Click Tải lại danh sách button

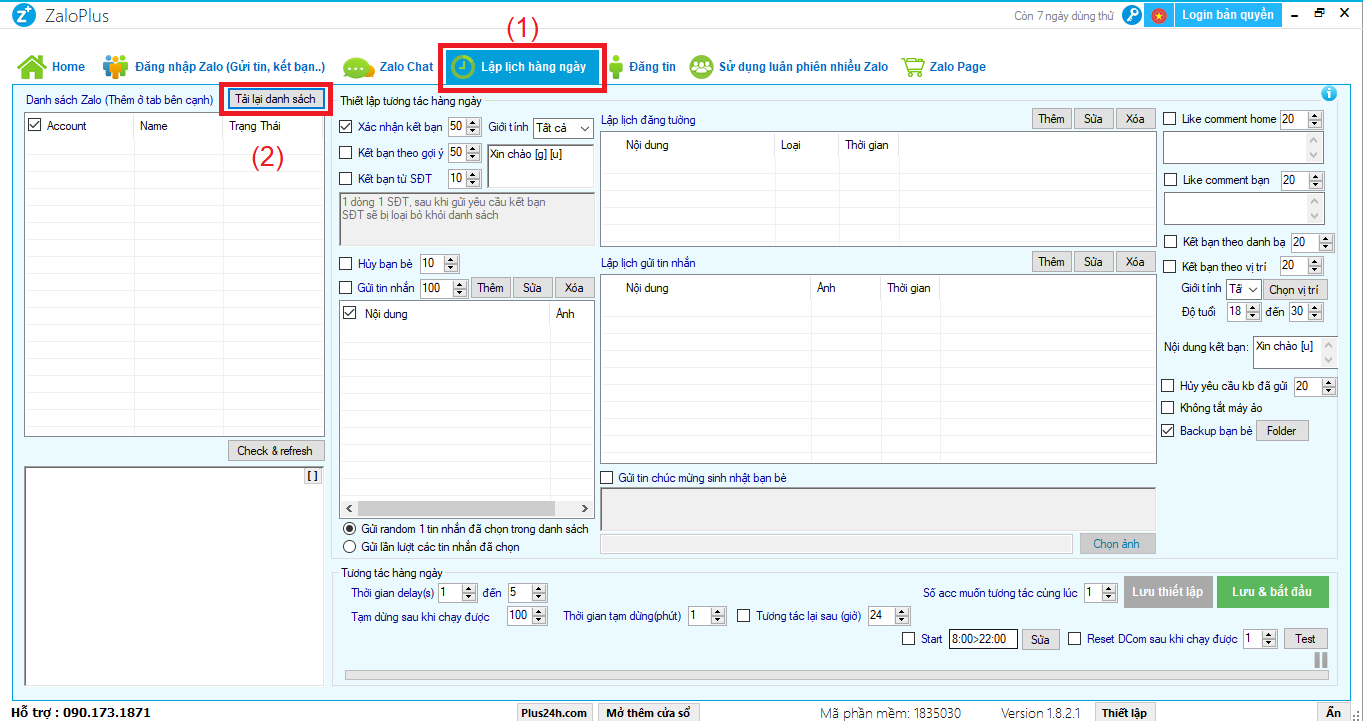point(275,99)
